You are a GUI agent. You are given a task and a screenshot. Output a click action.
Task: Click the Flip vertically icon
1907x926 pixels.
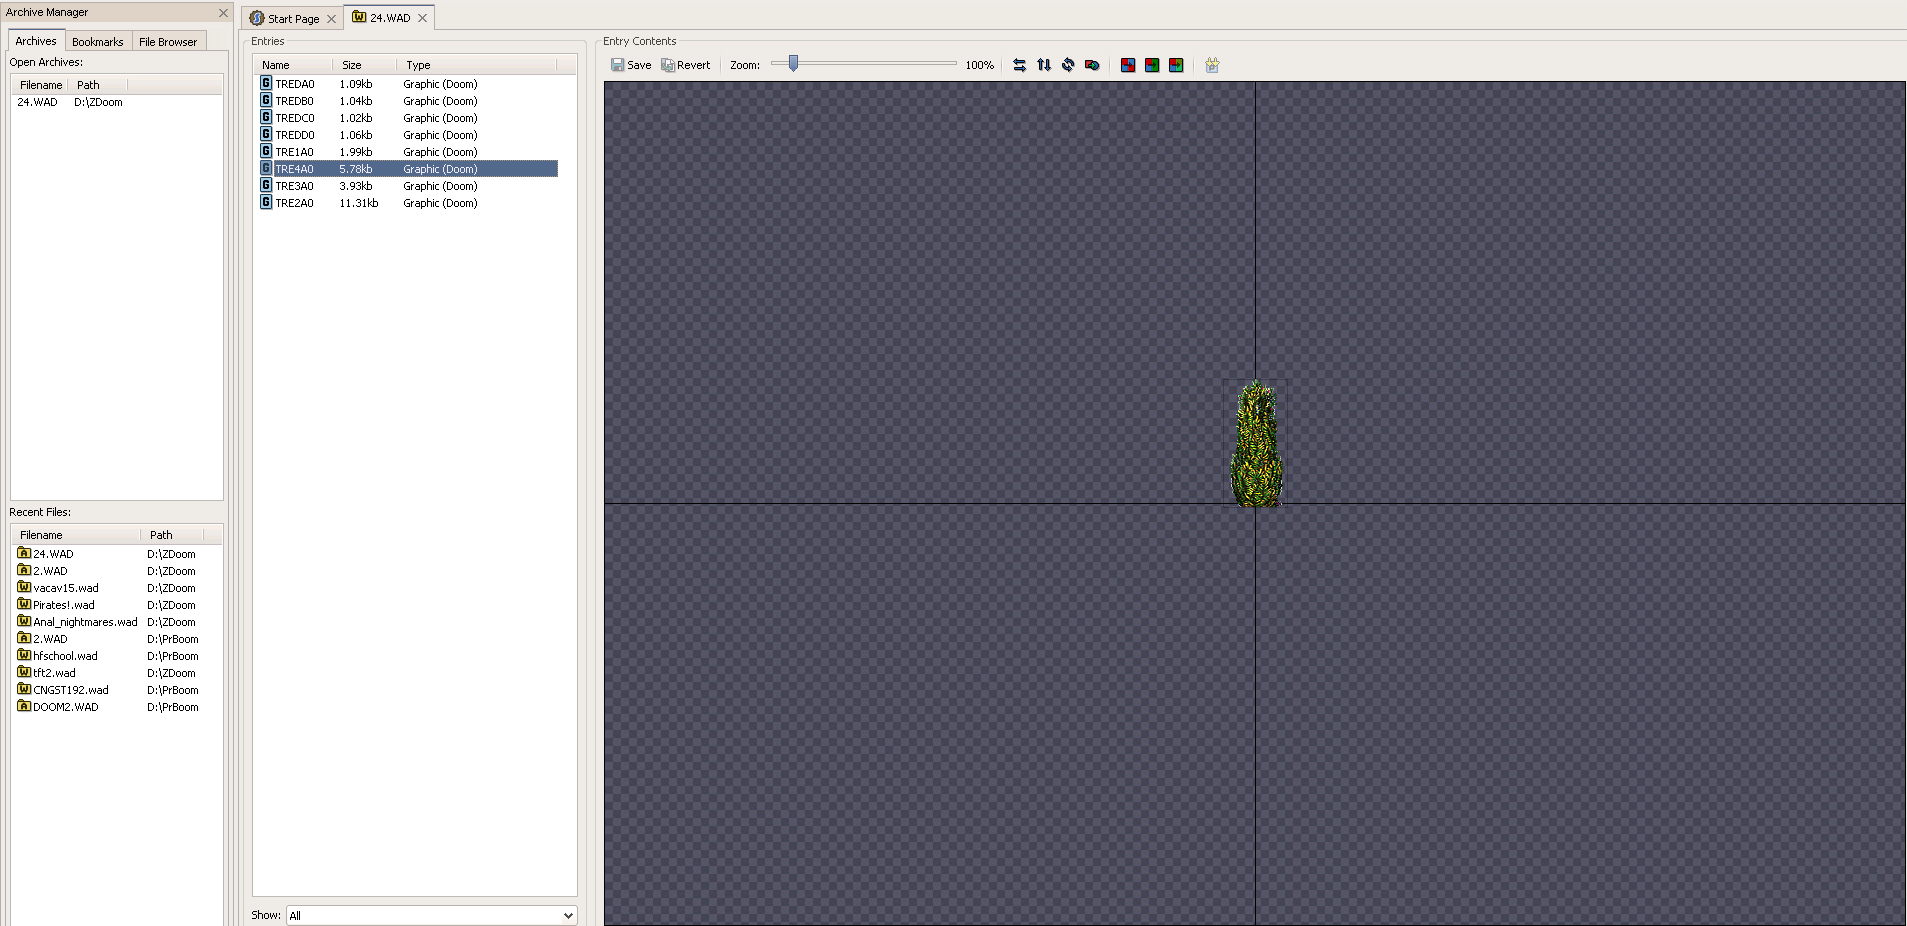click(1044, 65)
